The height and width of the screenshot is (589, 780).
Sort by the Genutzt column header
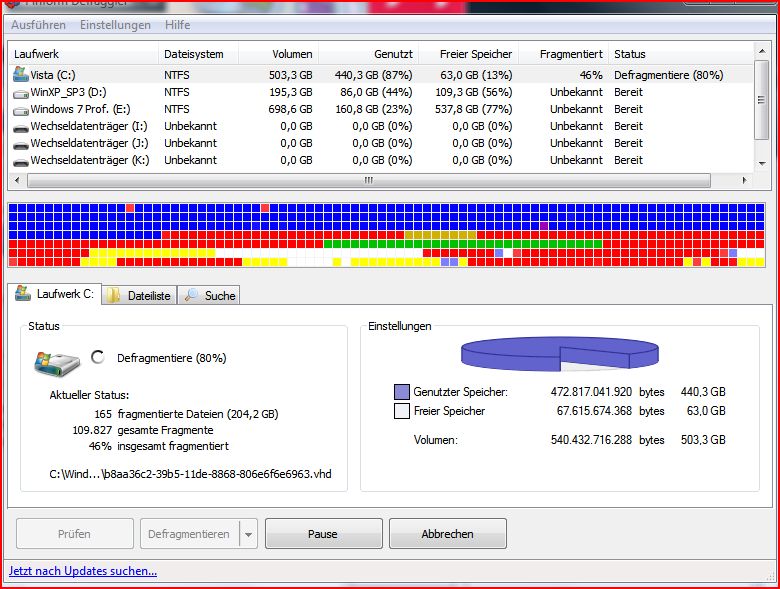click(369, 54)
